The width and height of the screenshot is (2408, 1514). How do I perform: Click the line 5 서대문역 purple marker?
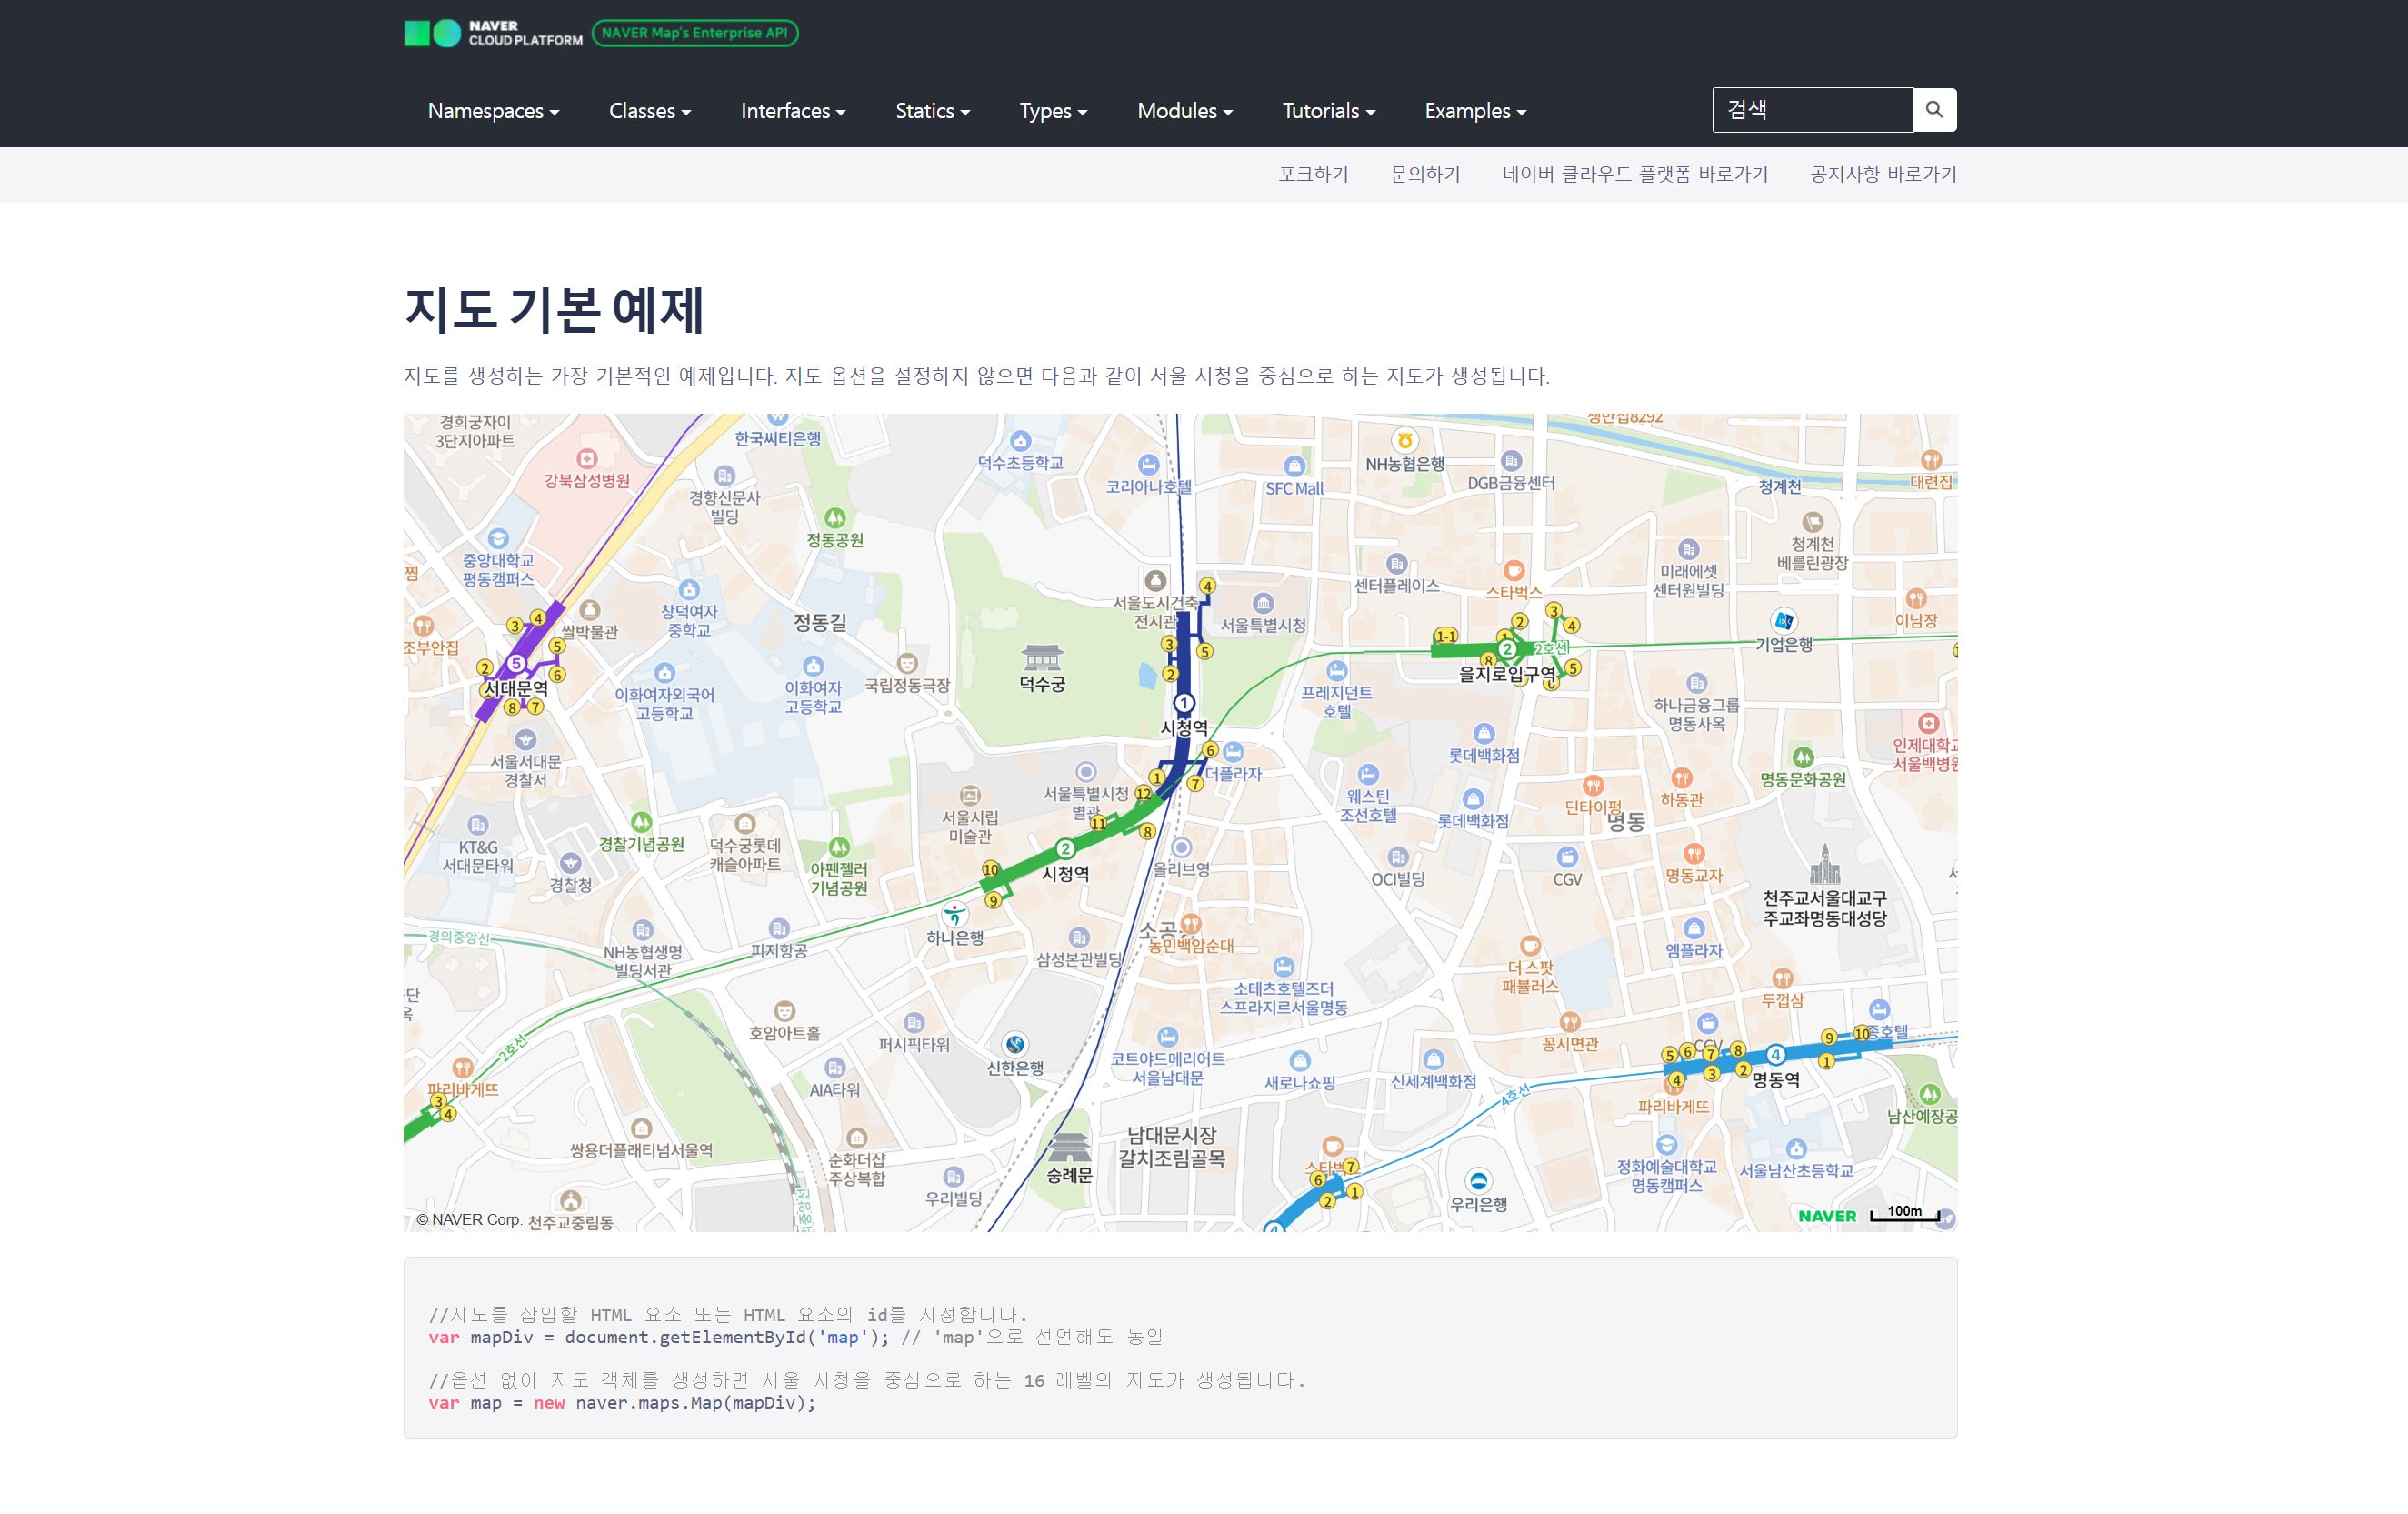click(x=516, y=663)
